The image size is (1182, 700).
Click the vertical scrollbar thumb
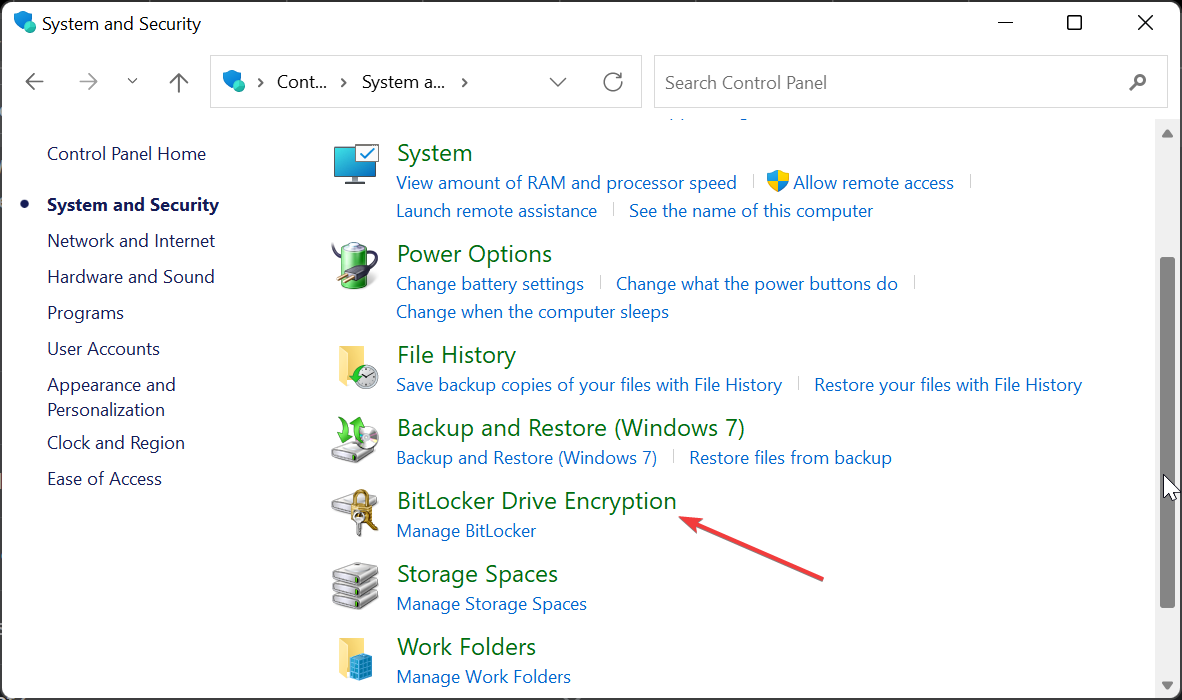coord(1167,430)
